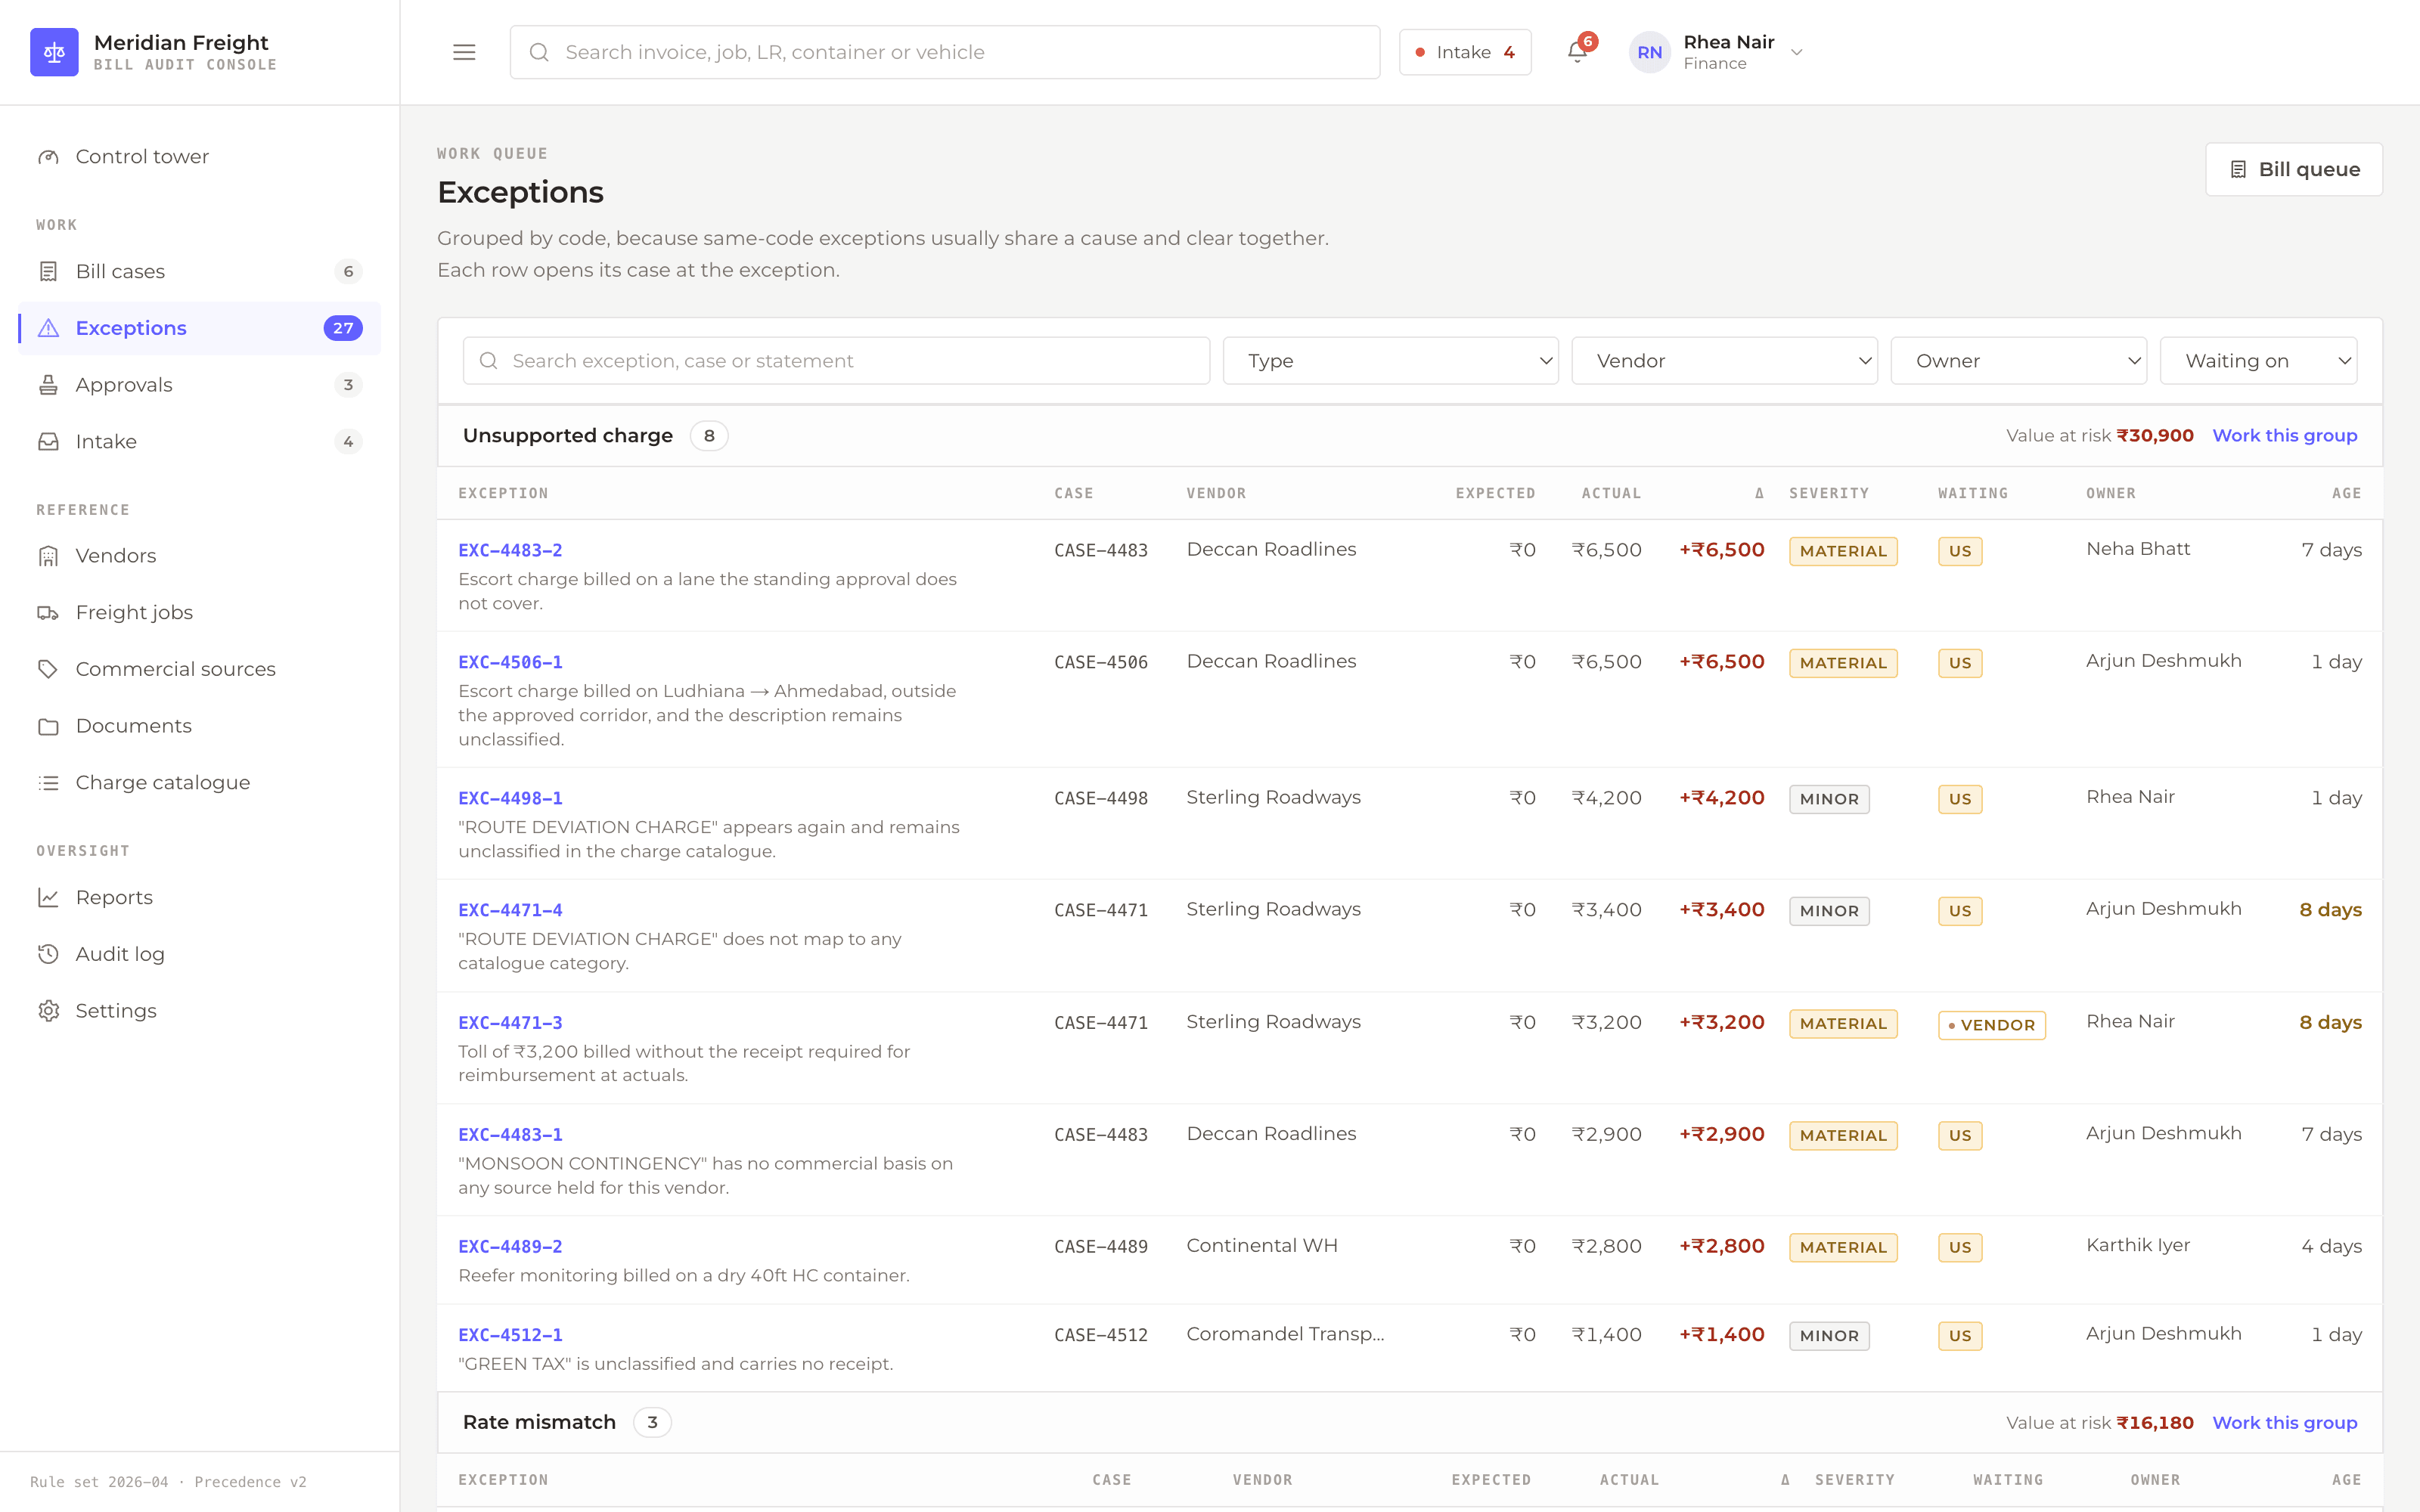Open Bill cases in sidebar
This screenshot has width=2420, height=1512.
[x=199, y=271]
